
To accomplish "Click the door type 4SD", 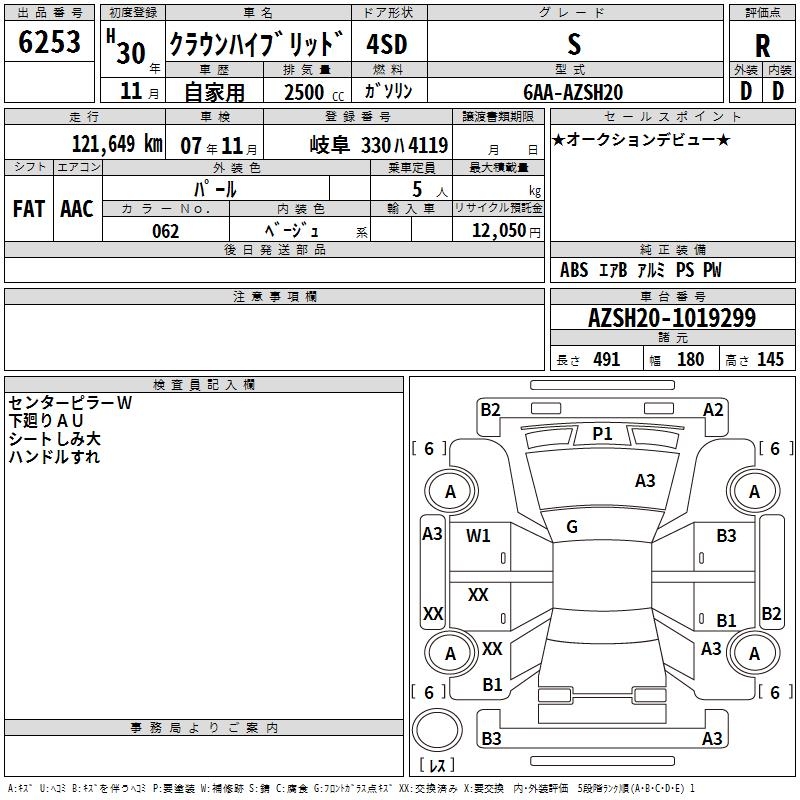I will [387, 44].
